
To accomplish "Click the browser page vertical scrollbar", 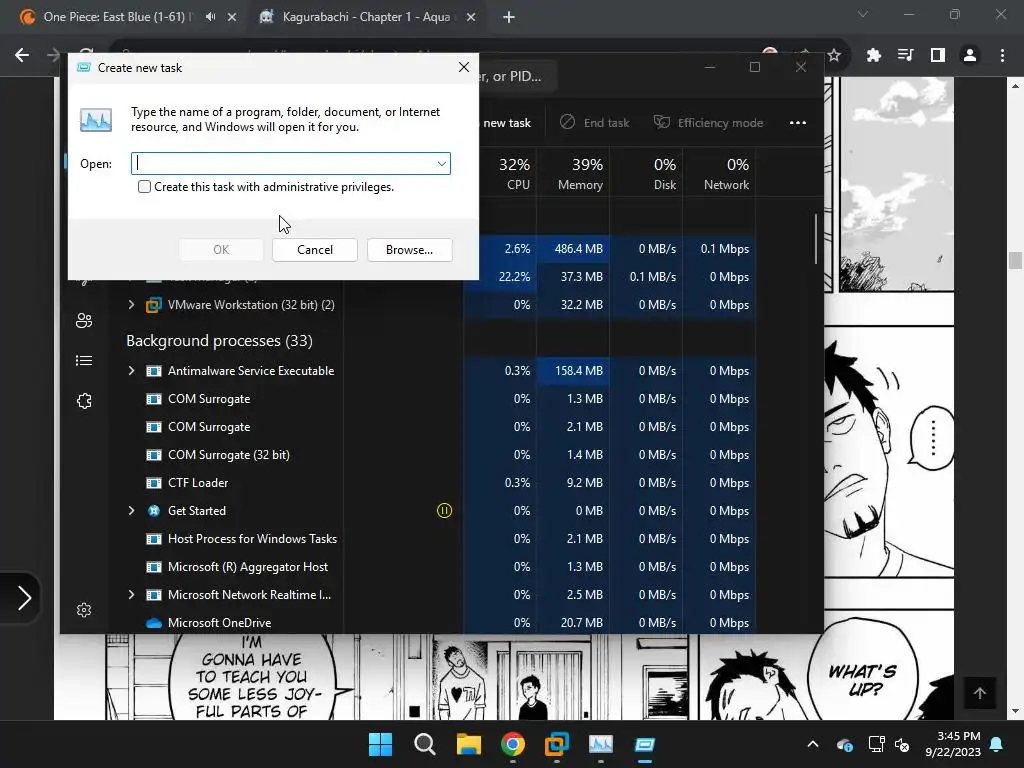I will [1014, 260].
